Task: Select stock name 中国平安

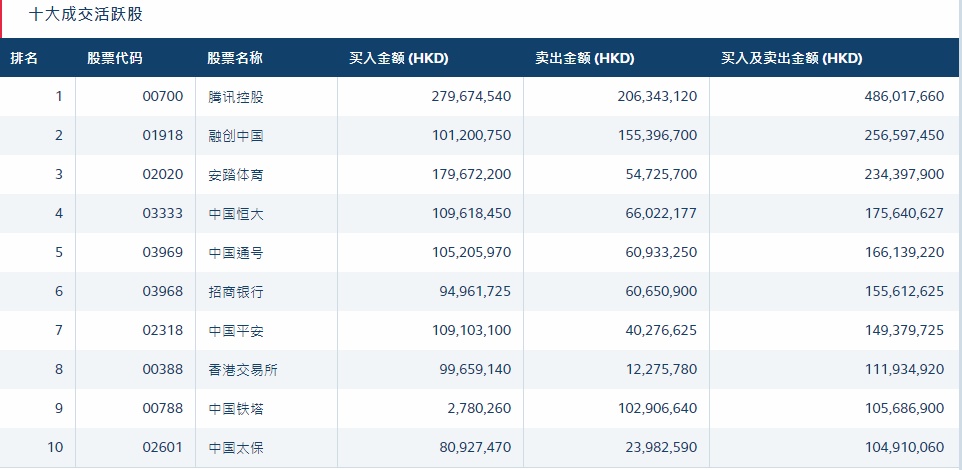Action: pos(236,331)
